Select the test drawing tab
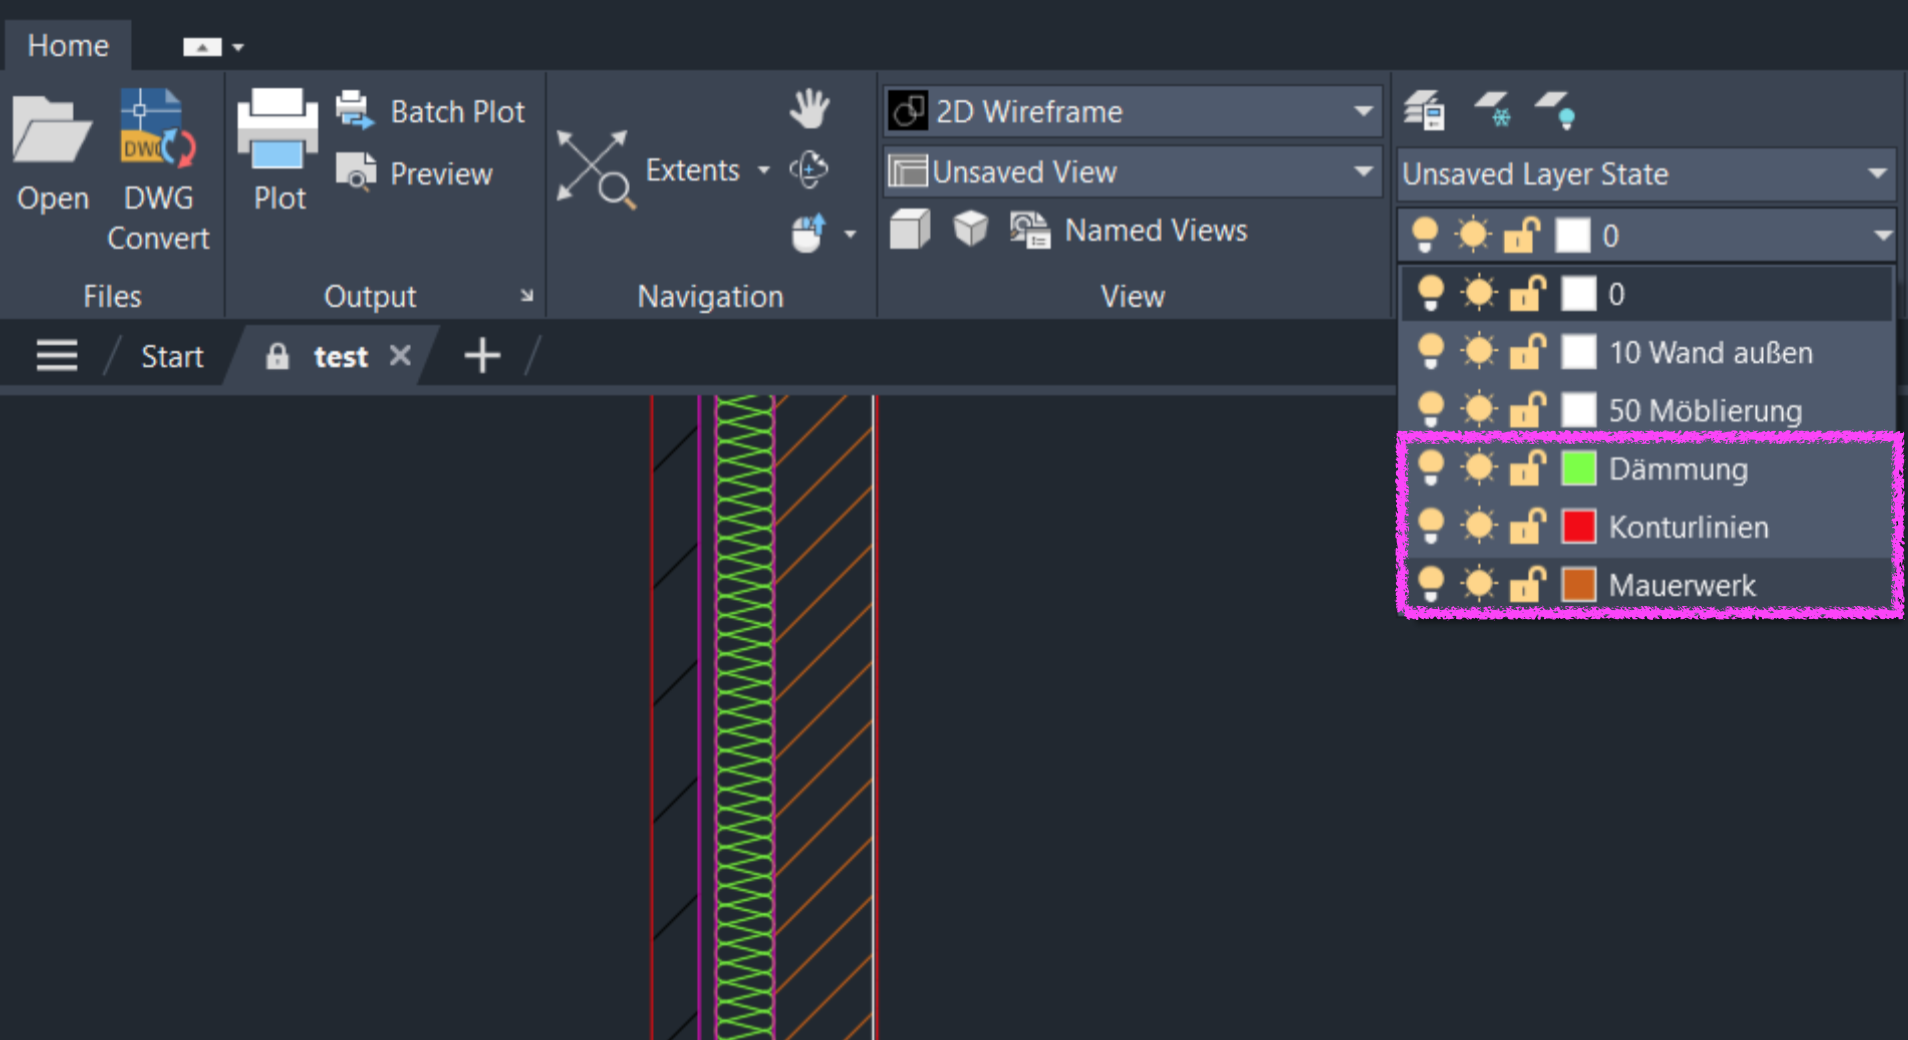This screenshot has width=1908, height=1040. coord(341,356)
